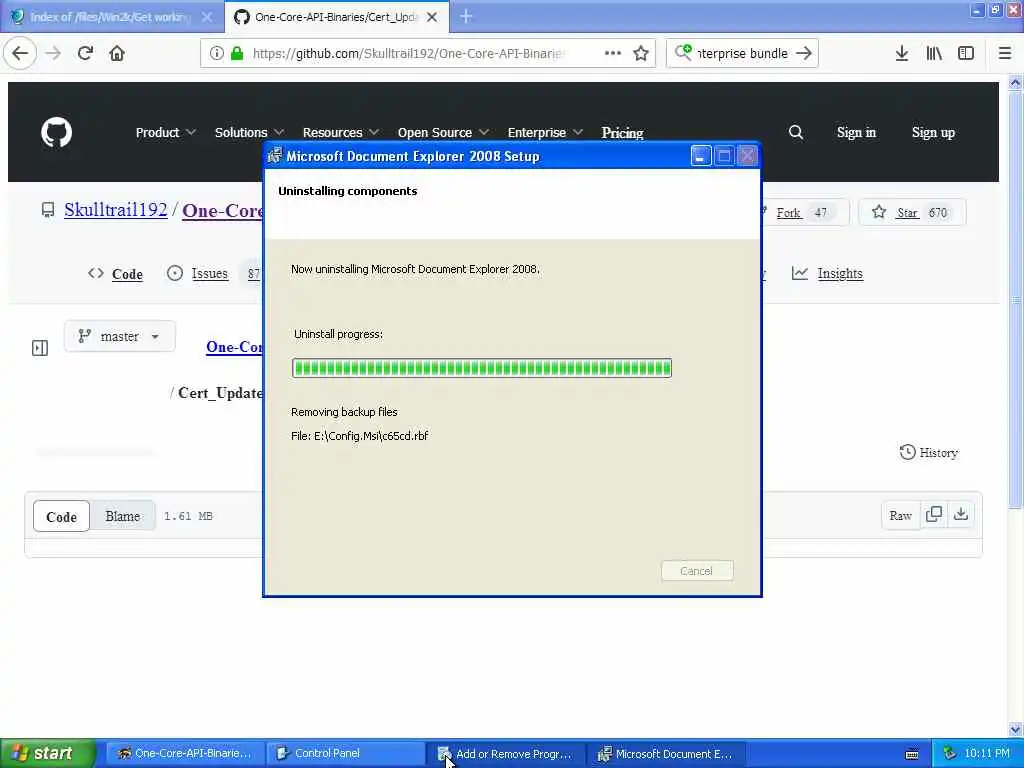Open page actions three-dot menu

pos(613,53)
